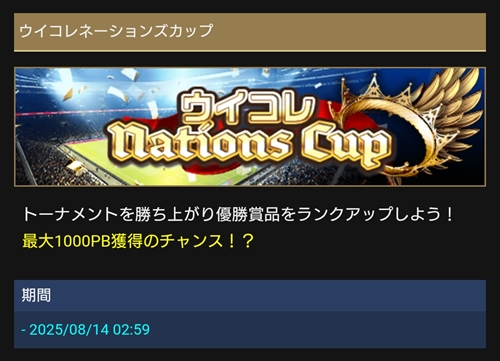This screenshot has width=500, height=361.
Task: Select the トーナメントを勝ち上がり description text
Action: point(238,214)
